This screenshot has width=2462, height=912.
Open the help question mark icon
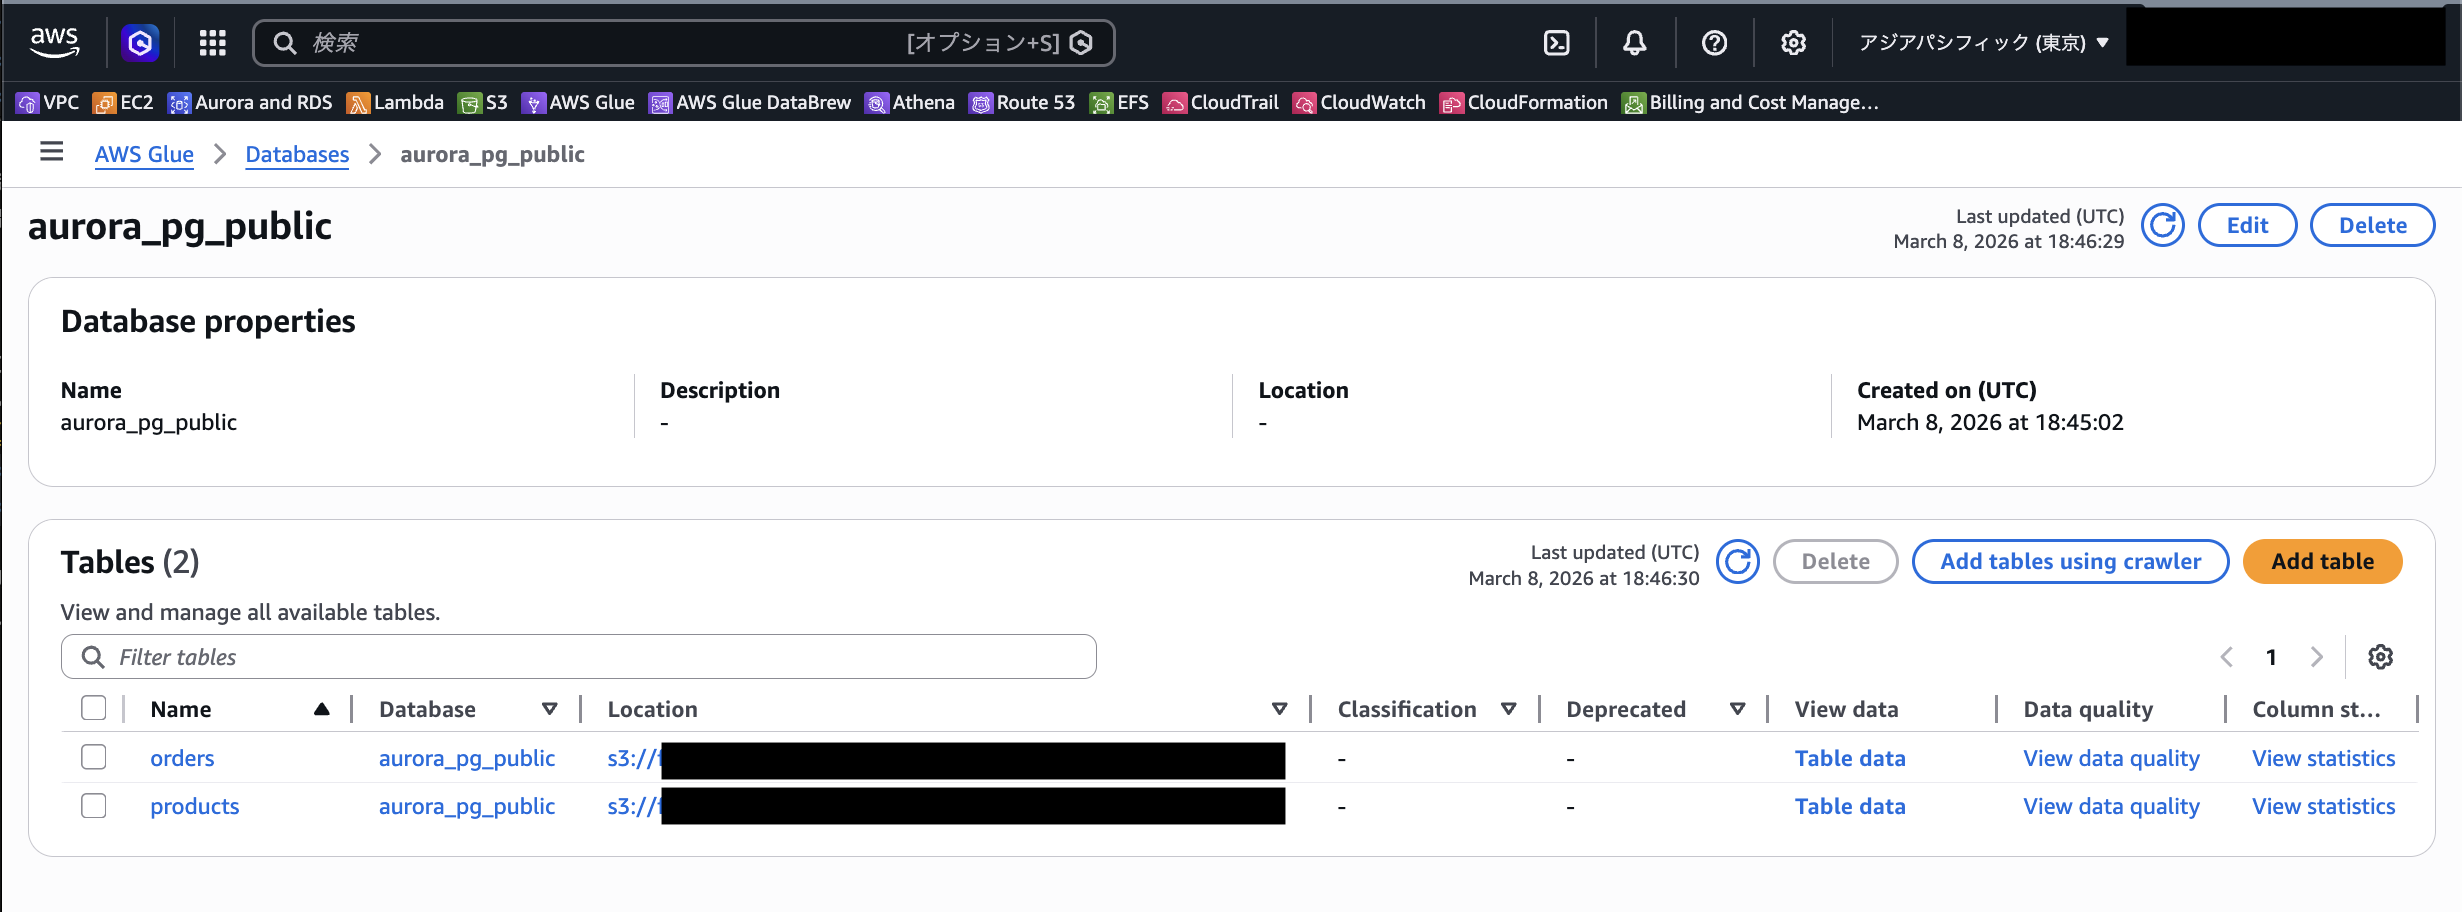click(1714, 43)
